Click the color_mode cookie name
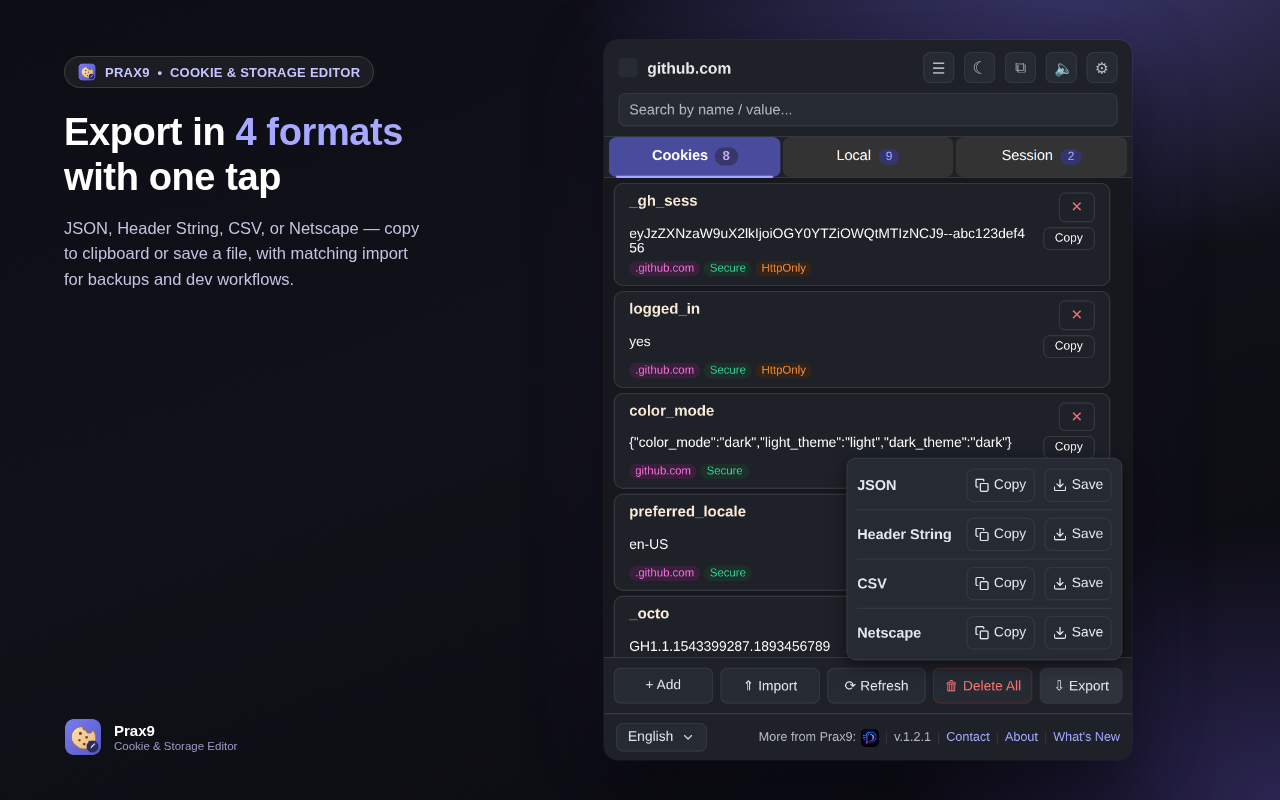1280x800 pixels. (x=671, y=411)
